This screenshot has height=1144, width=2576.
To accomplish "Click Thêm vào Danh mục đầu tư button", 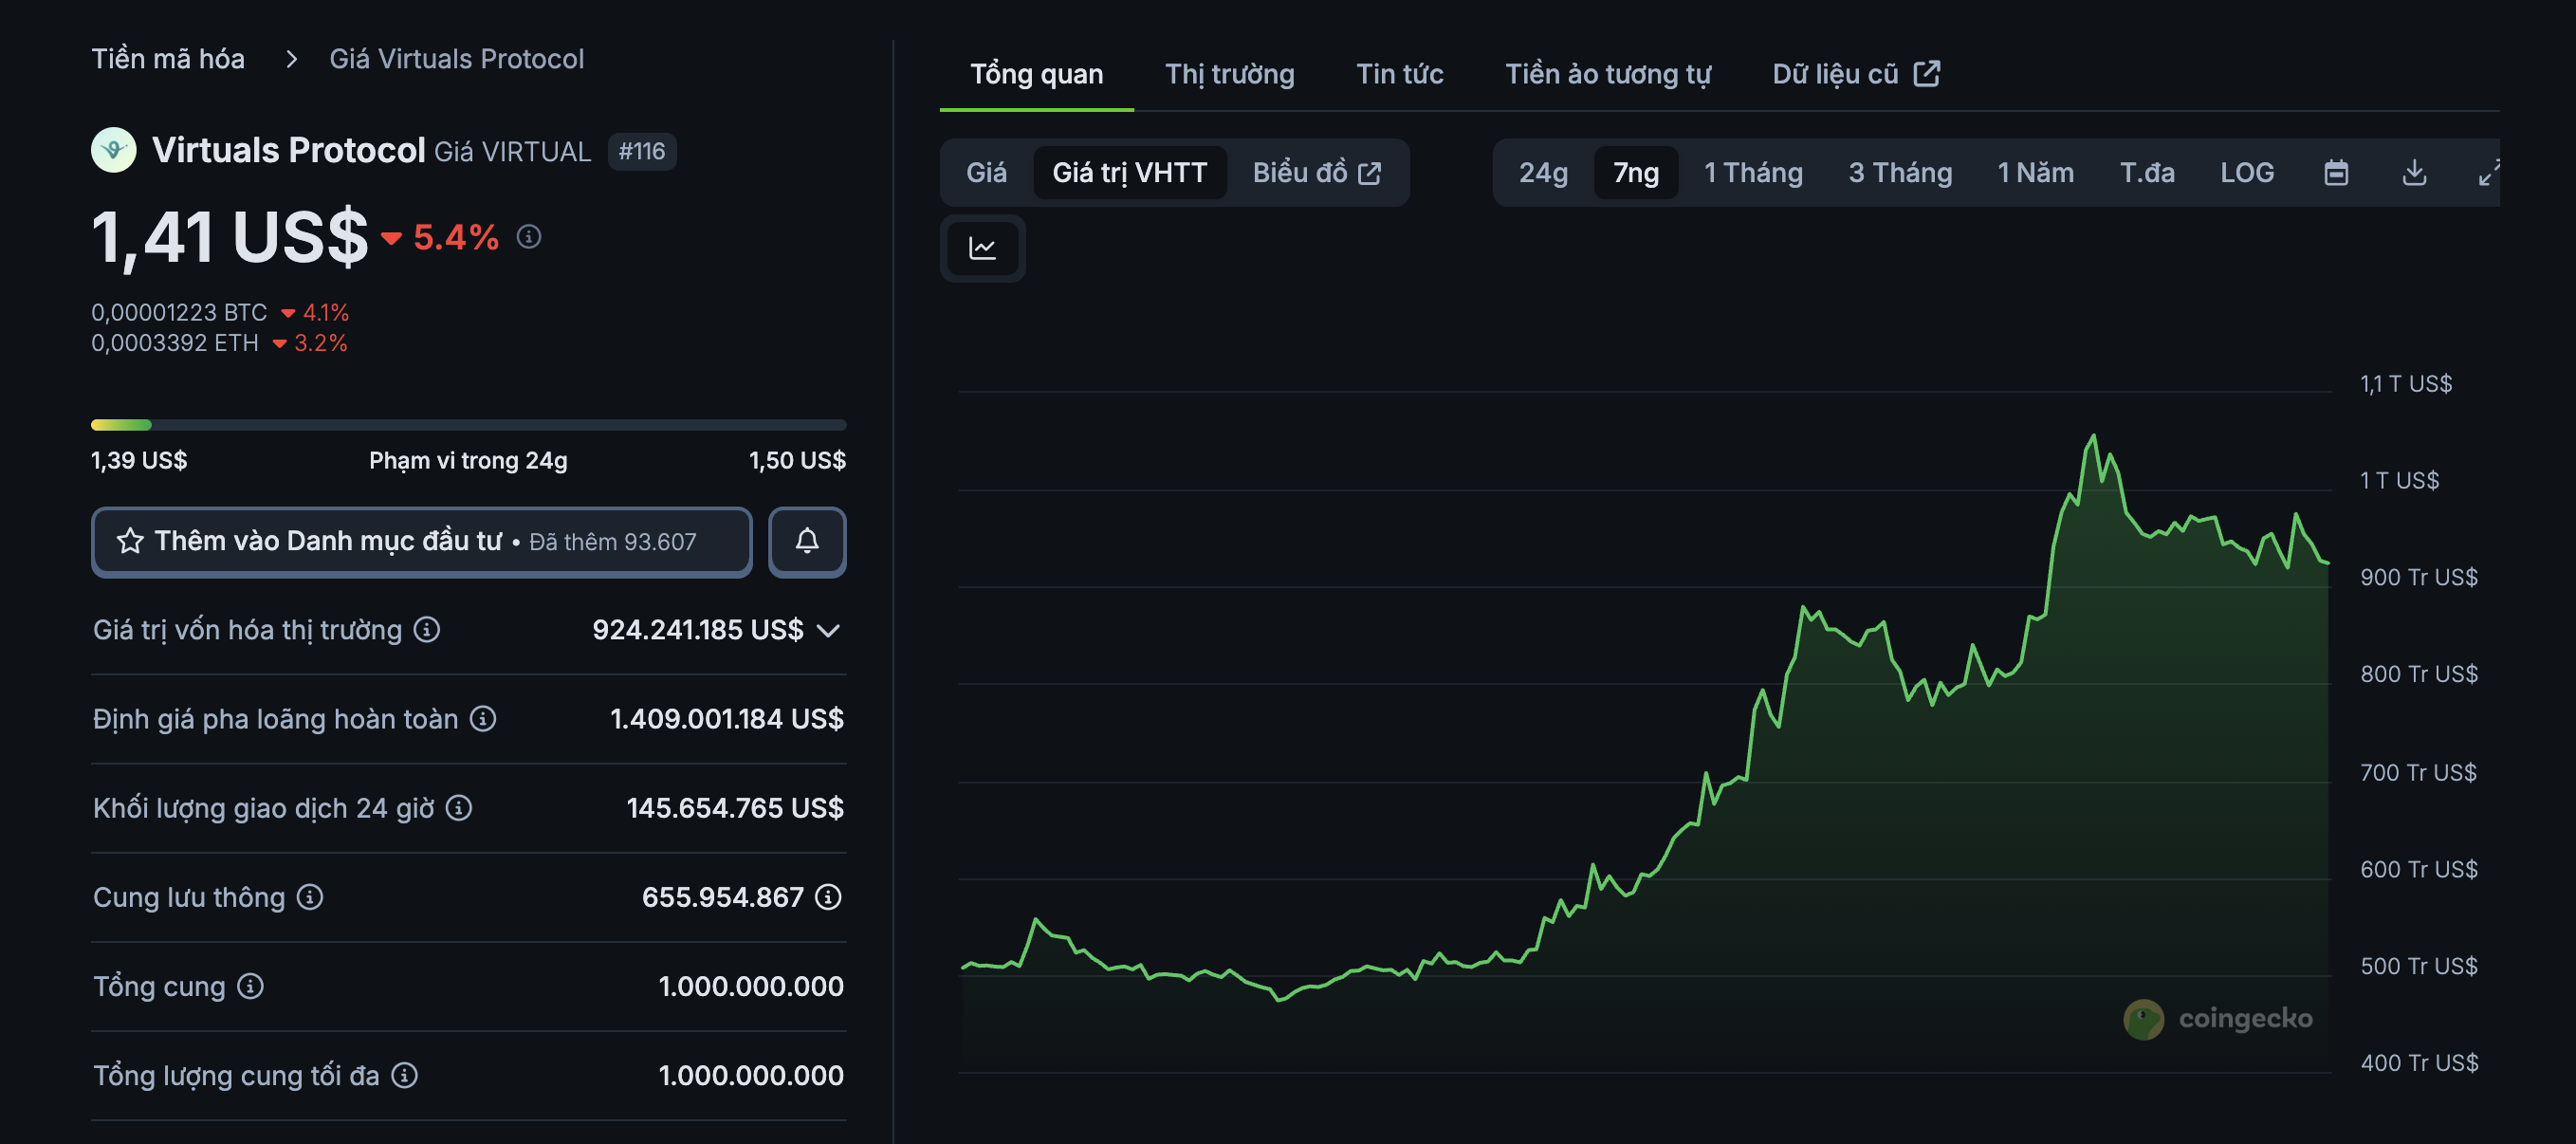I will point(421,541).
